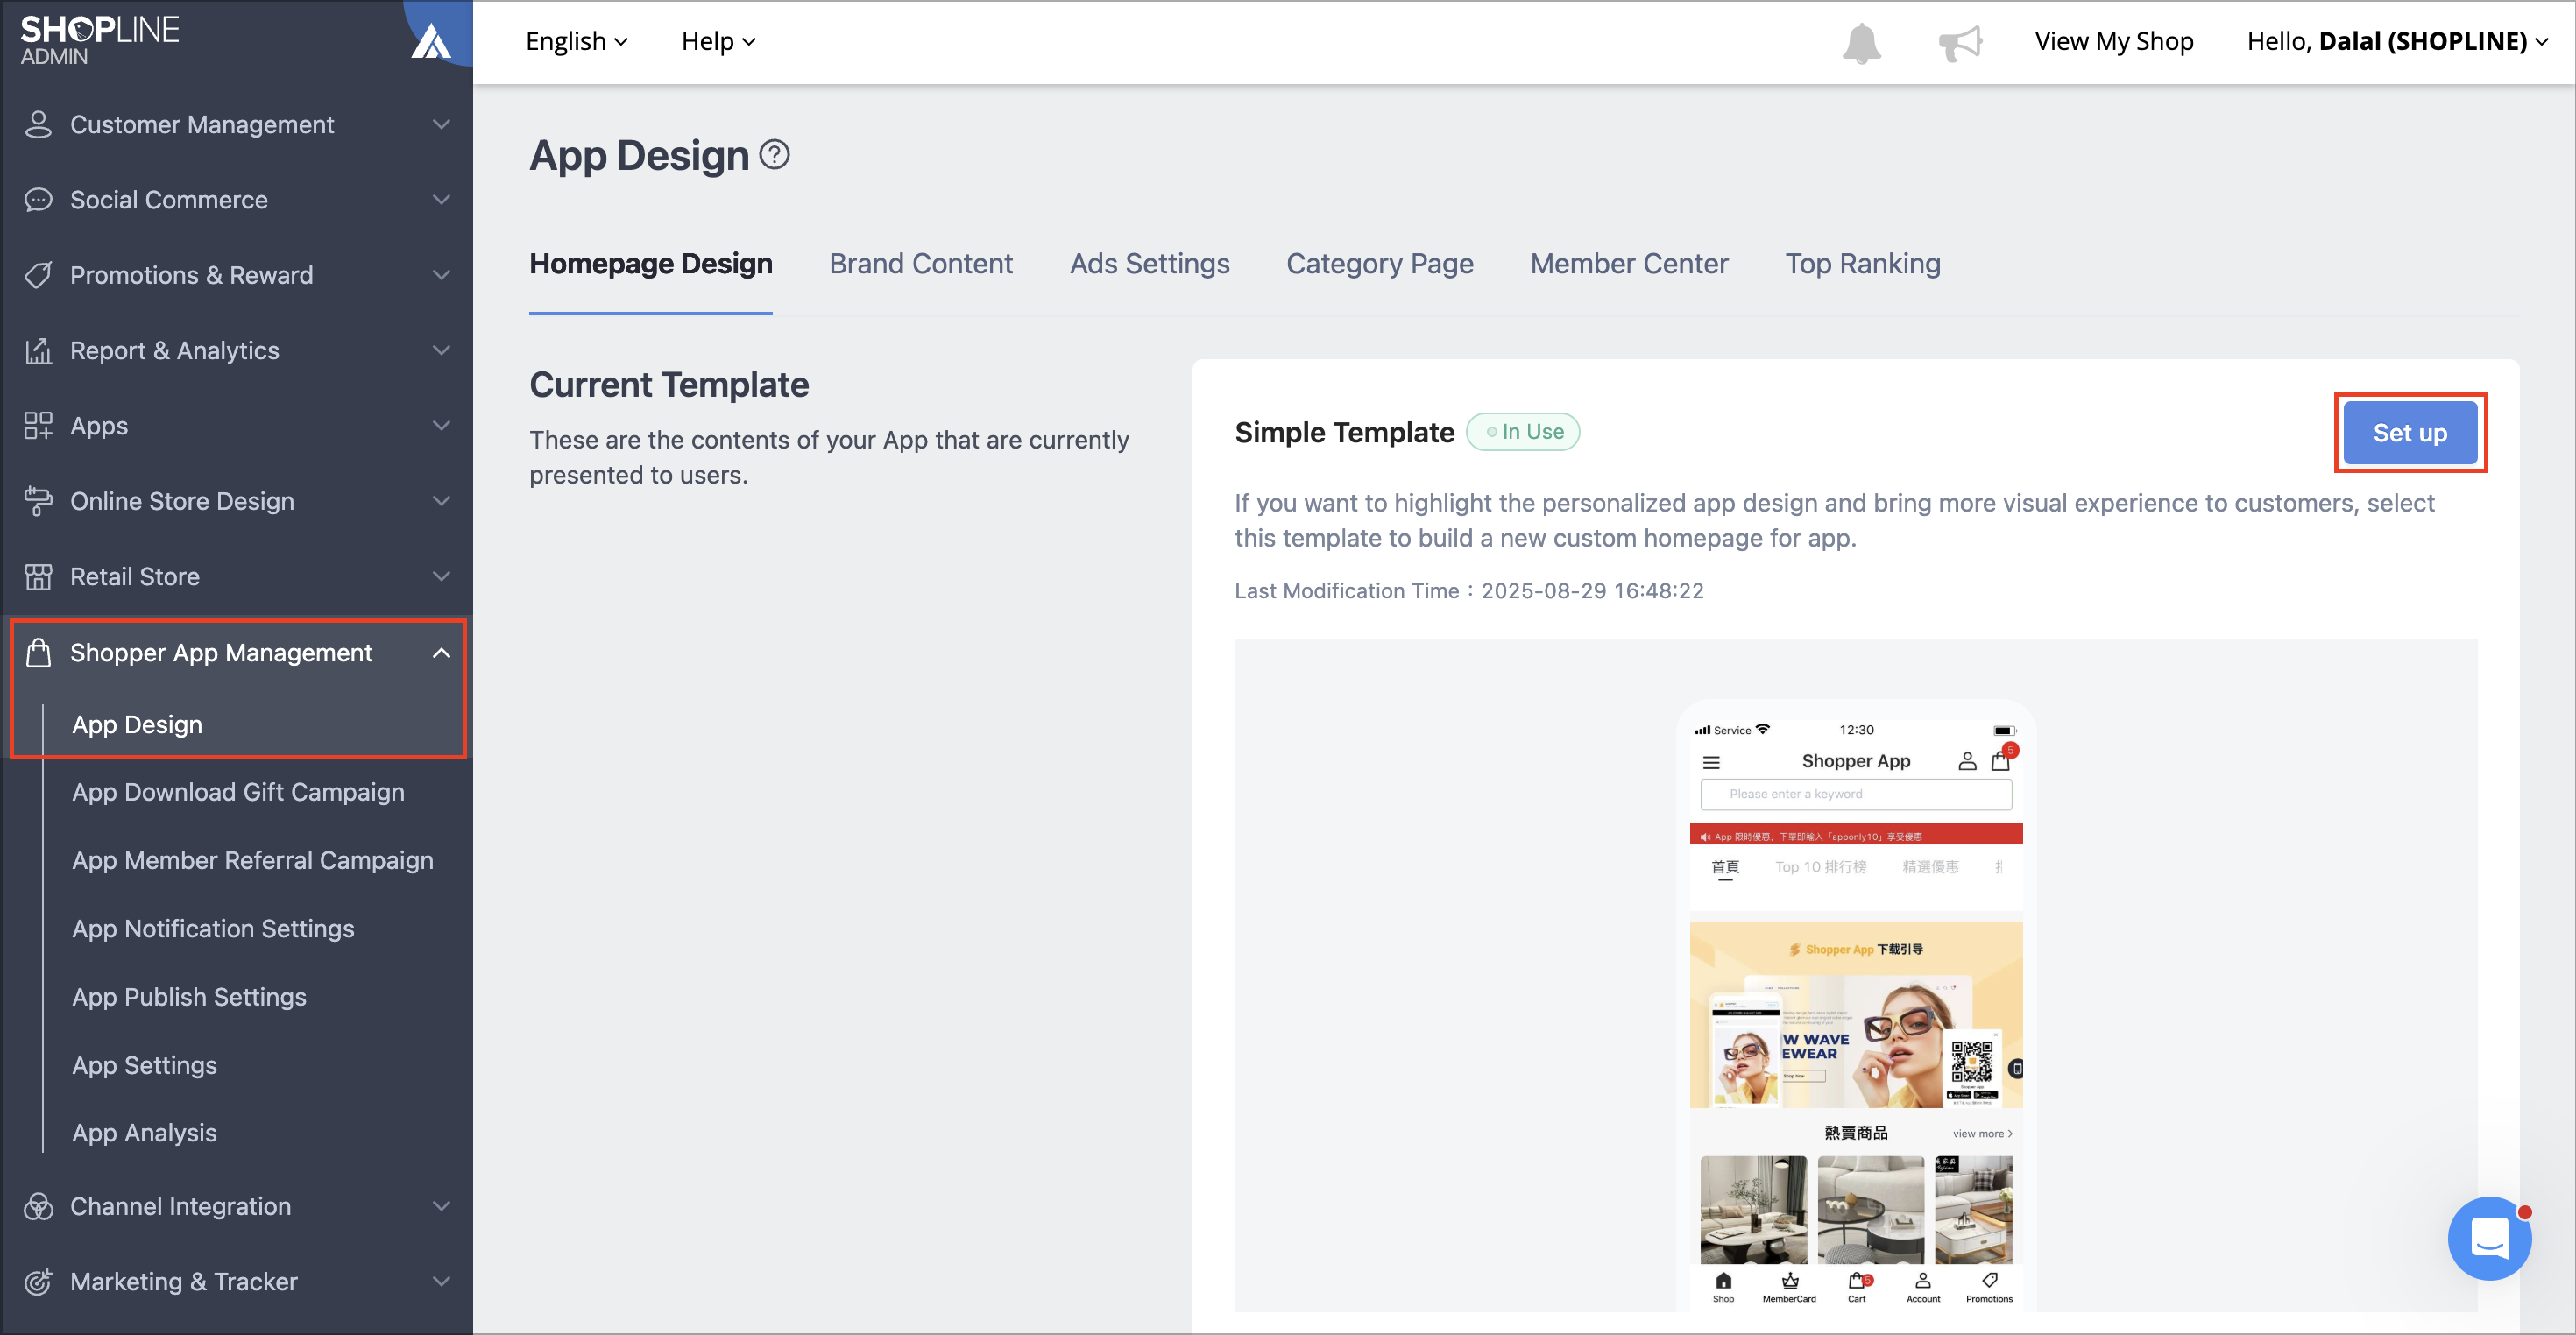Click the MemberCard crown icon in preview footer

tap(1790, 1281)
